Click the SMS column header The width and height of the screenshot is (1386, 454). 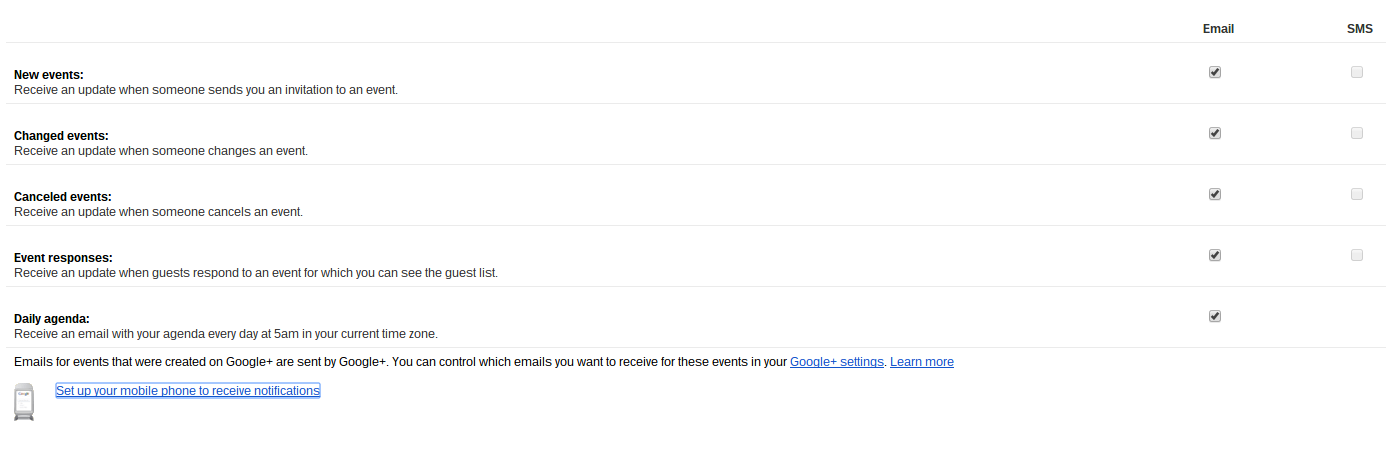click(x=1360, y=29)
